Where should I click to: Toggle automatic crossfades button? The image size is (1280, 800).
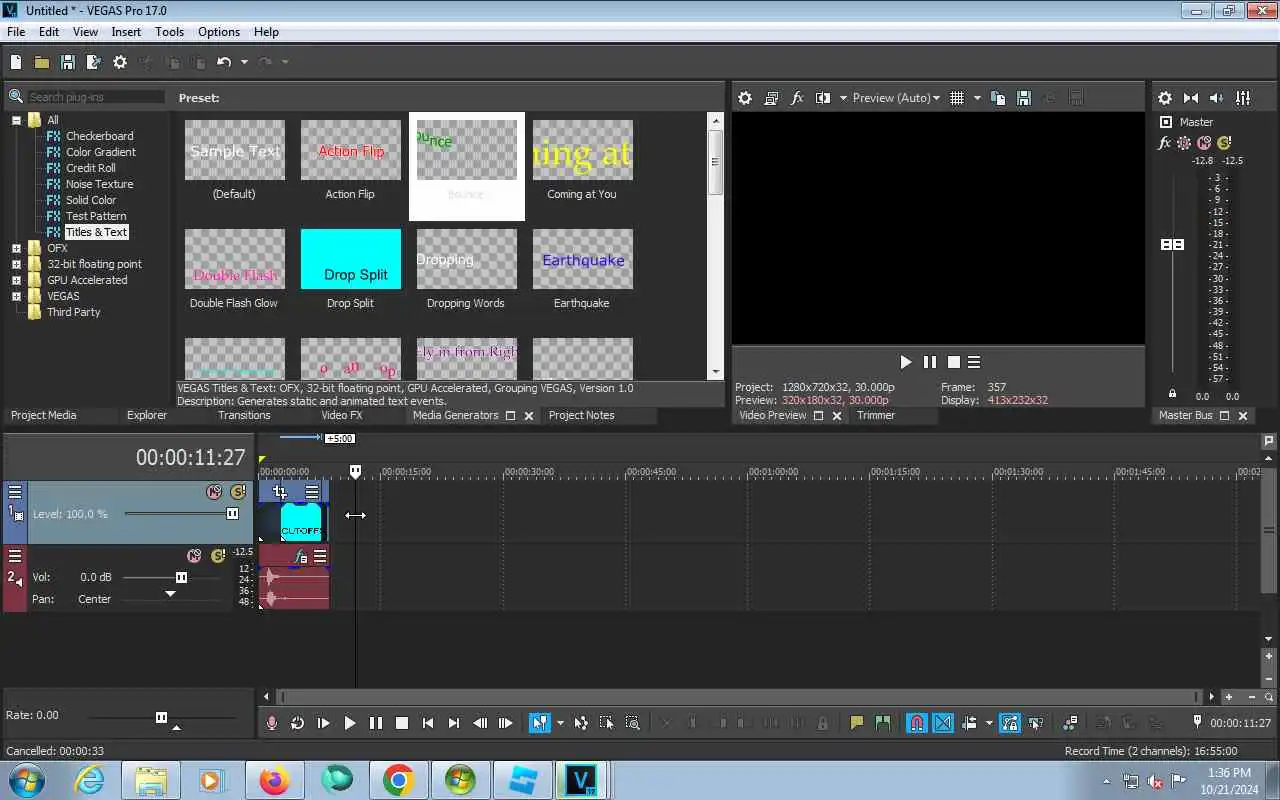[x=943, y=723]
